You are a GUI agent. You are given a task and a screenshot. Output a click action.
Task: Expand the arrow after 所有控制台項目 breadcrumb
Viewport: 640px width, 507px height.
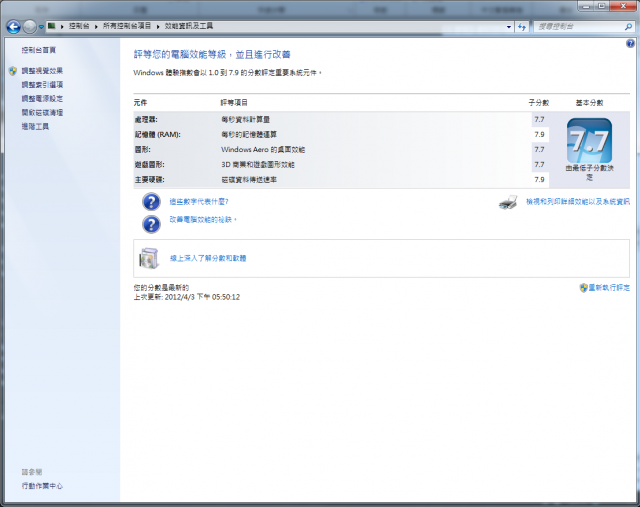(158, 27)
